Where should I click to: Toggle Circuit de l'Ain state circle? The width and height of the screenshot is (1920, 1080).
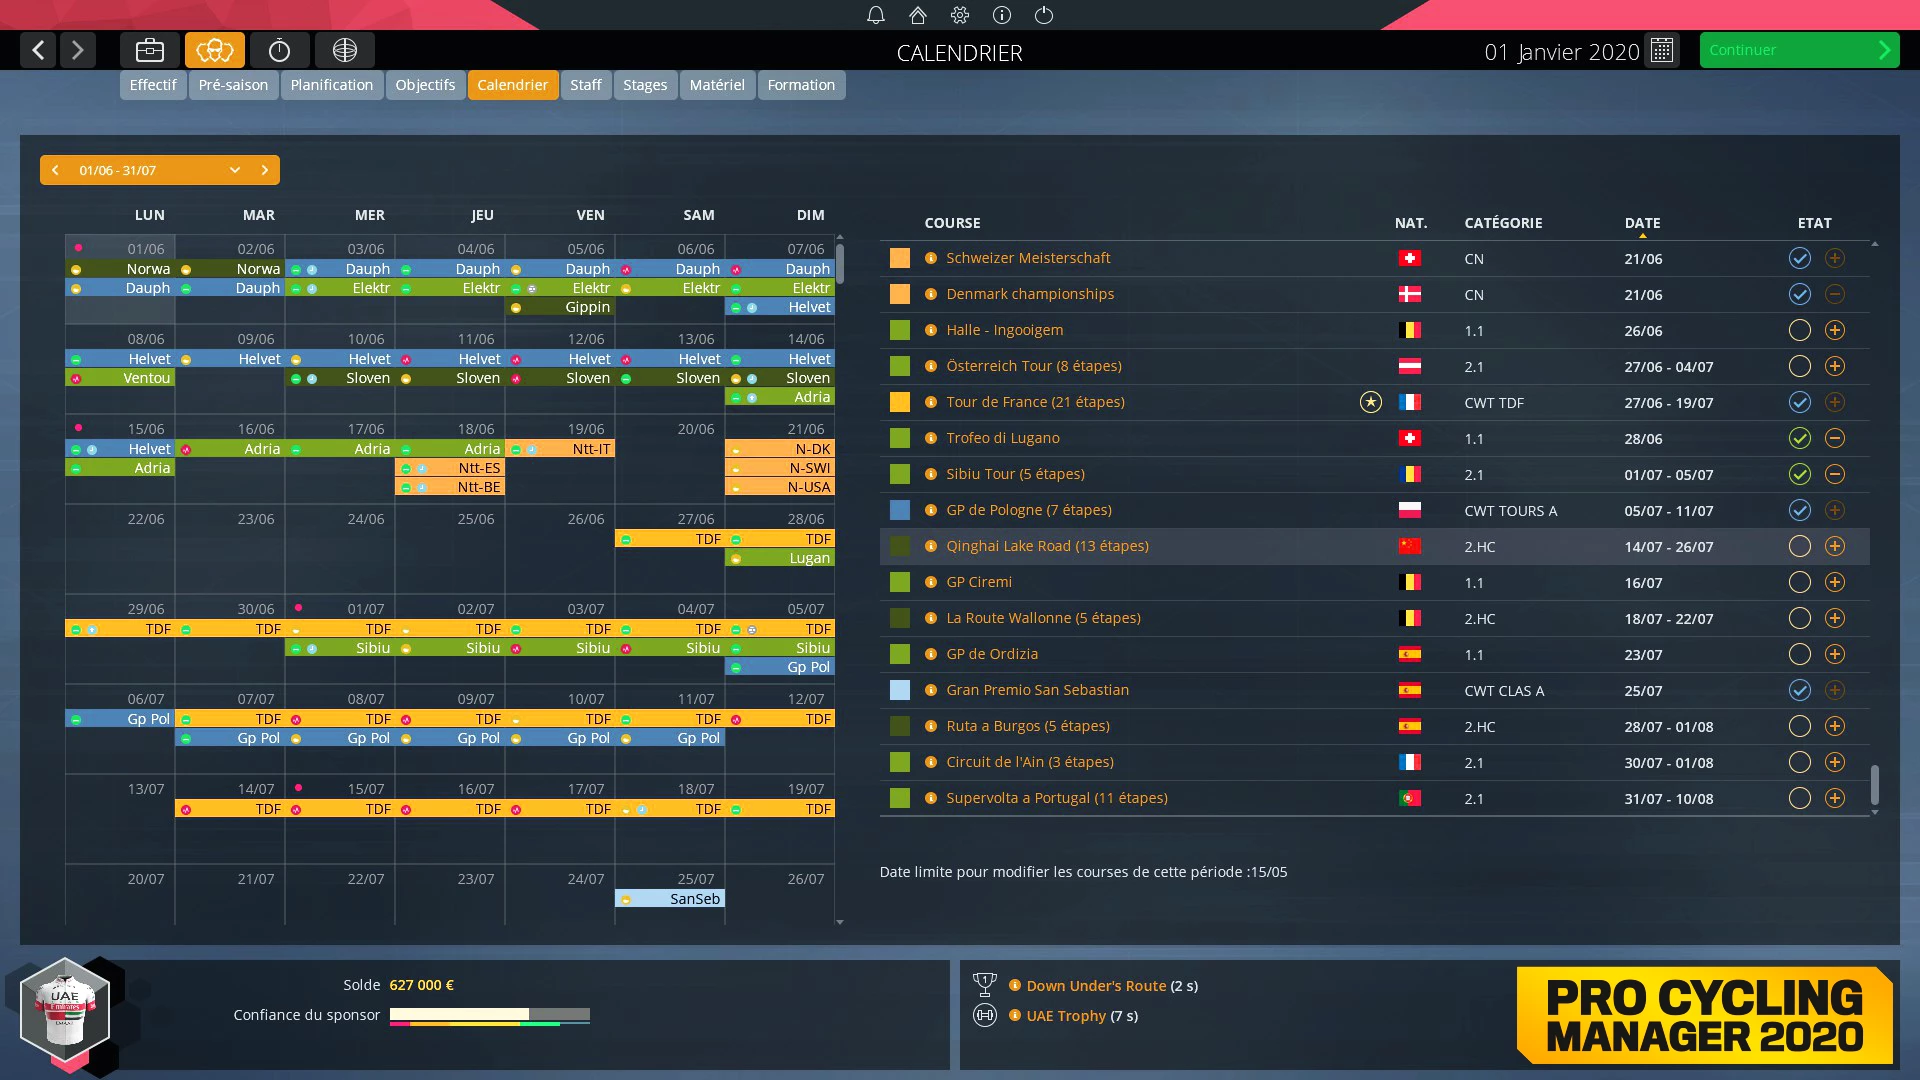coord(1800,762)
